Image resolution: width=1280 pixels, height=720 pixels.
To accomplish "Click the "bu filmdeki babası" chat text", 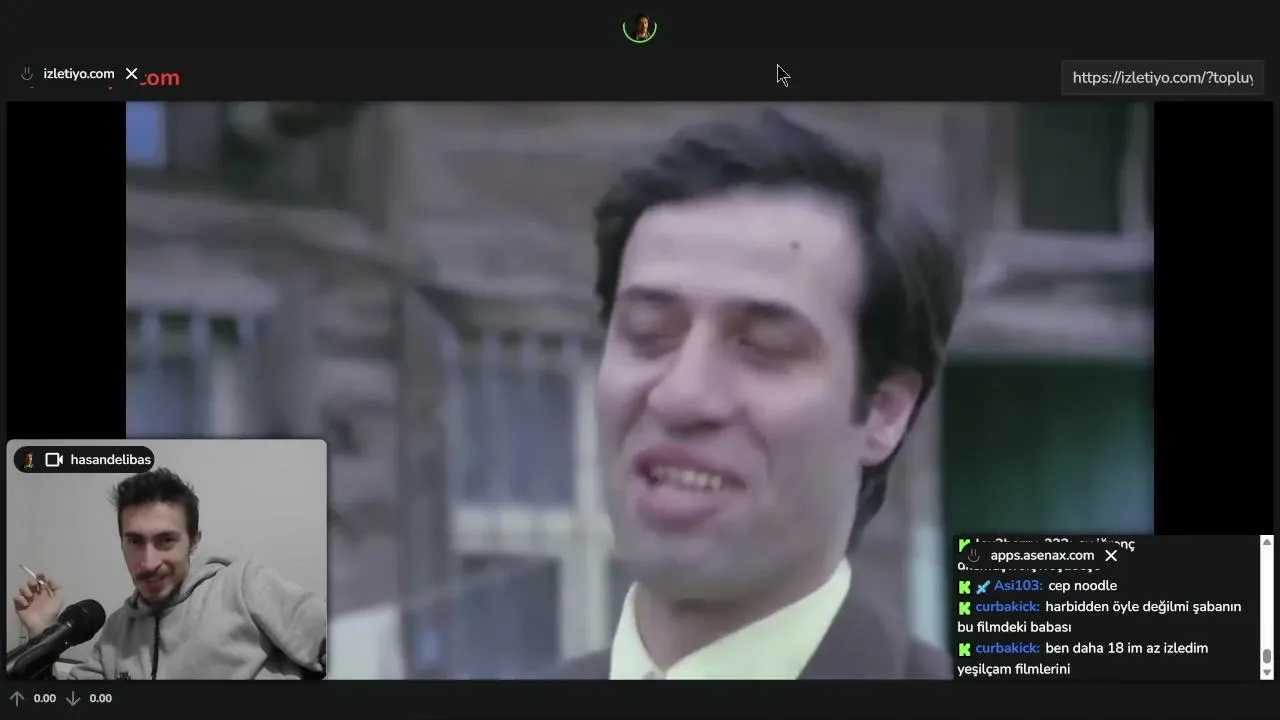I will click(x=1014, y=627).
